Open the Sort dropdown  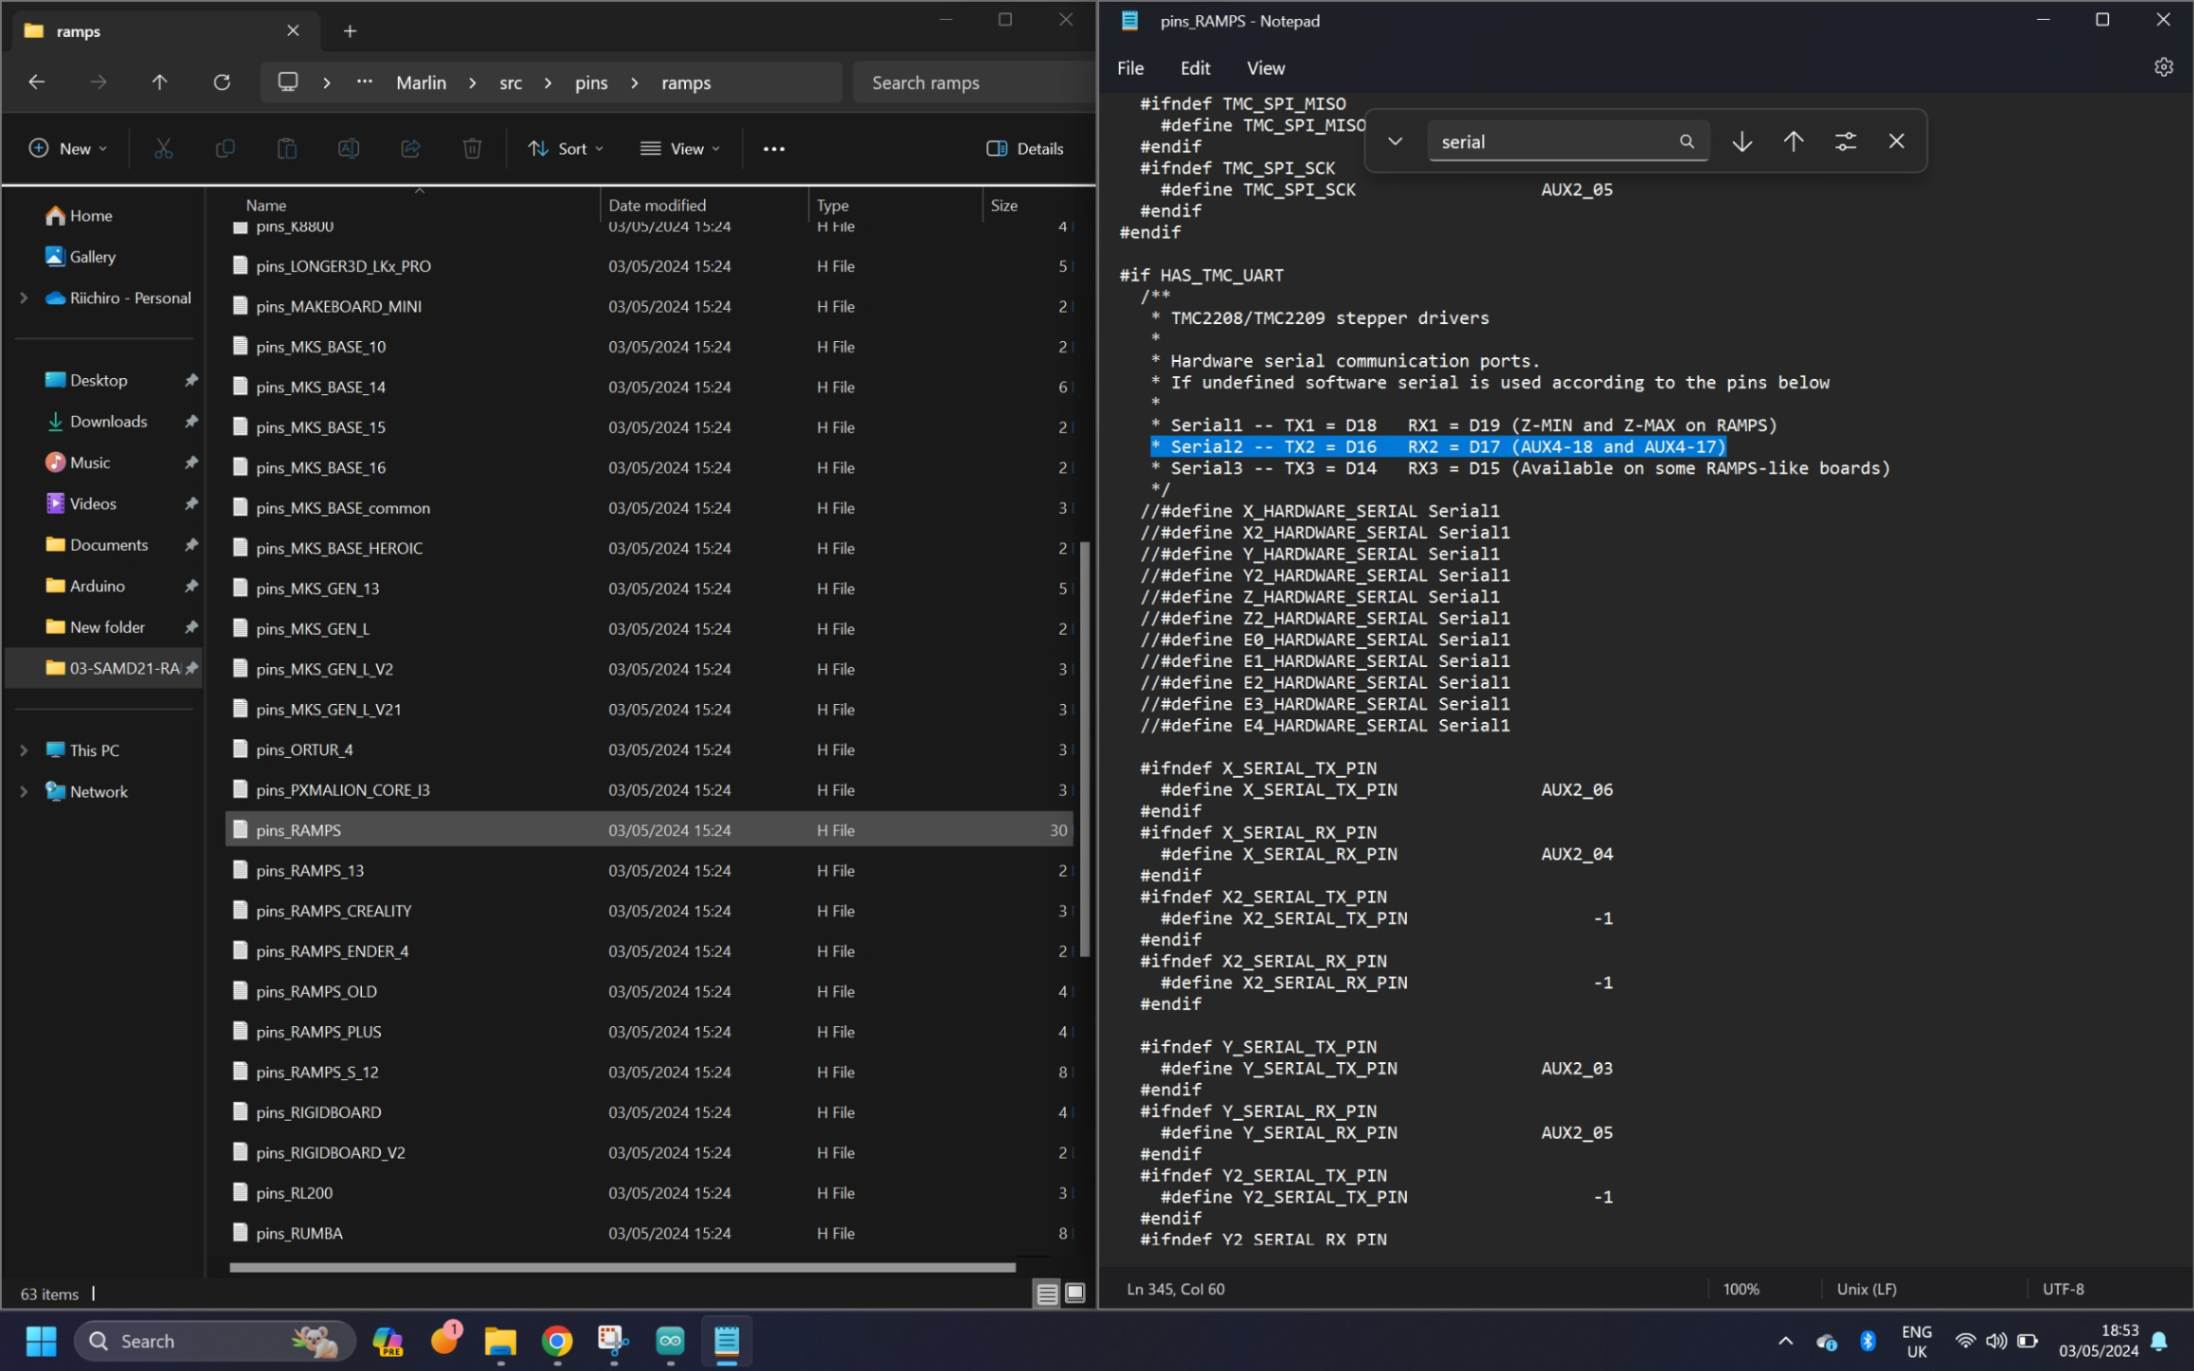click(x=566, y=148)
